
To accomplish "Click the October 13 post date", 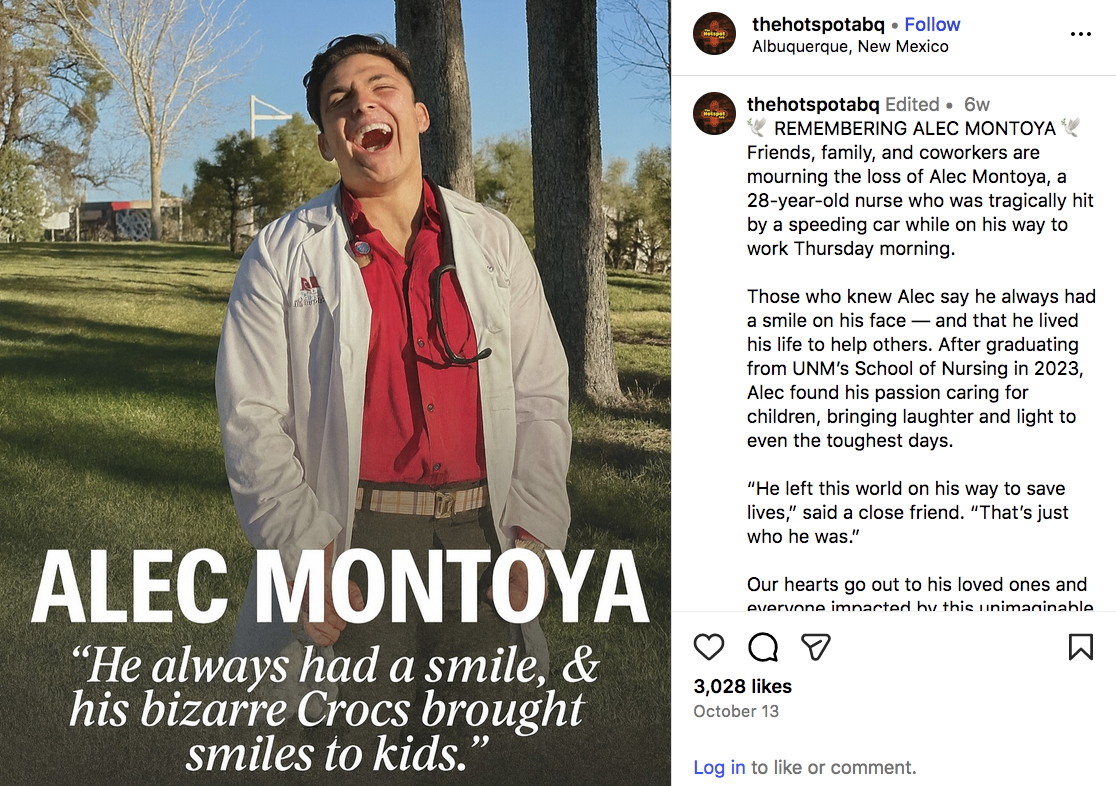I will [x=735, y=712].
